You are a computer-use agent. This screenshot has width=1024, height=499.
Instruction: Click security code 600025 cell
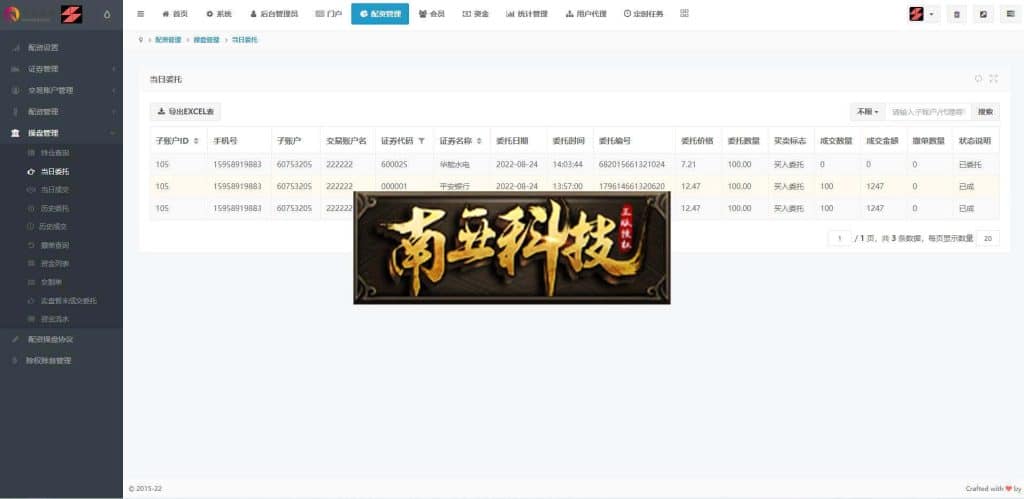(394, 165)
